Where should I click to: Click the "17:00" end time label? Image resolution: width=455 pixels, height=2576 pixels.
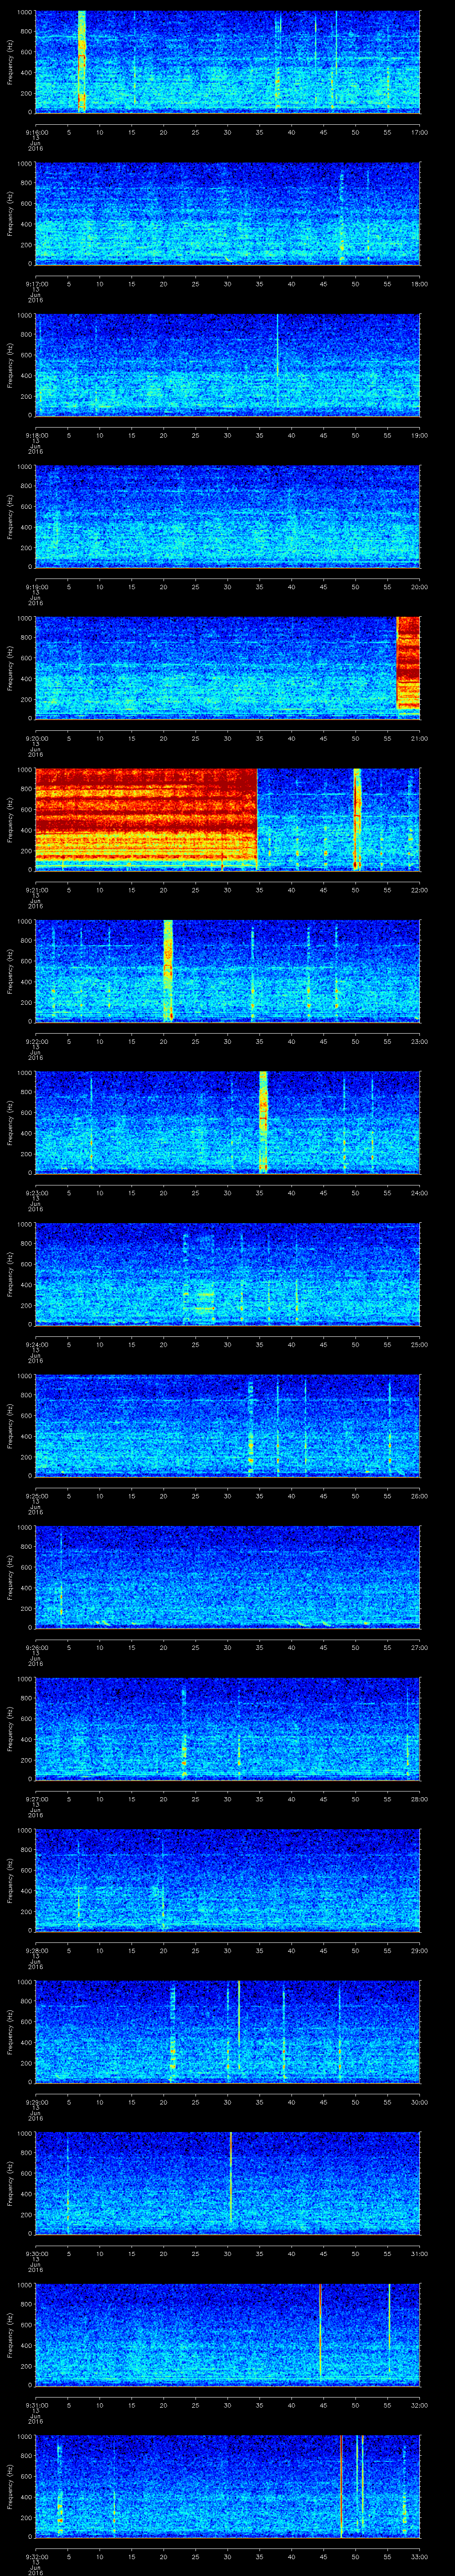click(419, 132)
